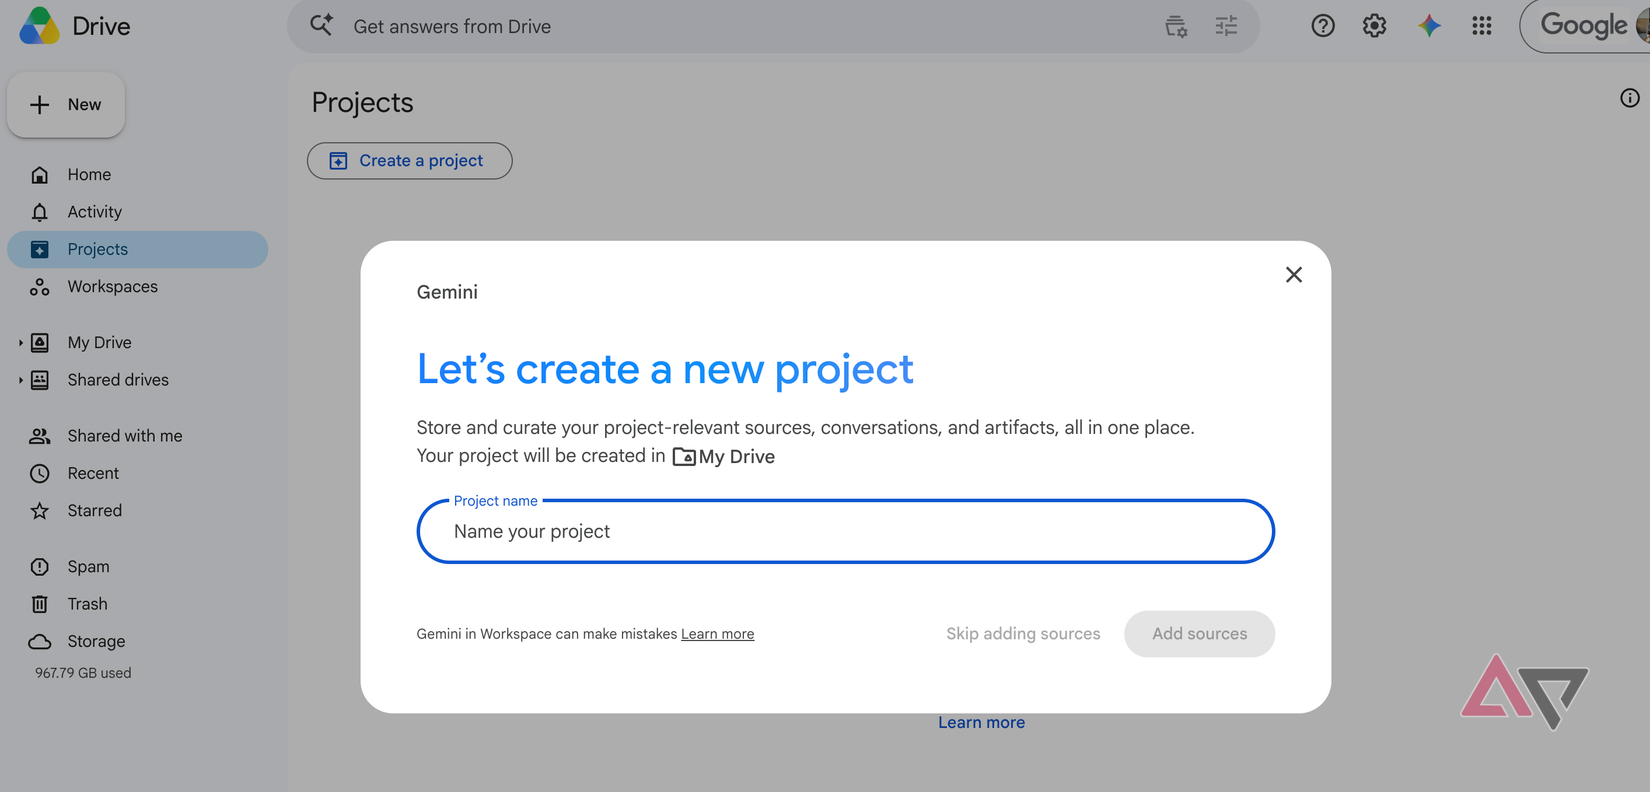This screenshot has height=792, width=1650.
Task: Open the Learn more link in dialog footer
Action: pyautogui.click(x=718, y=634)
